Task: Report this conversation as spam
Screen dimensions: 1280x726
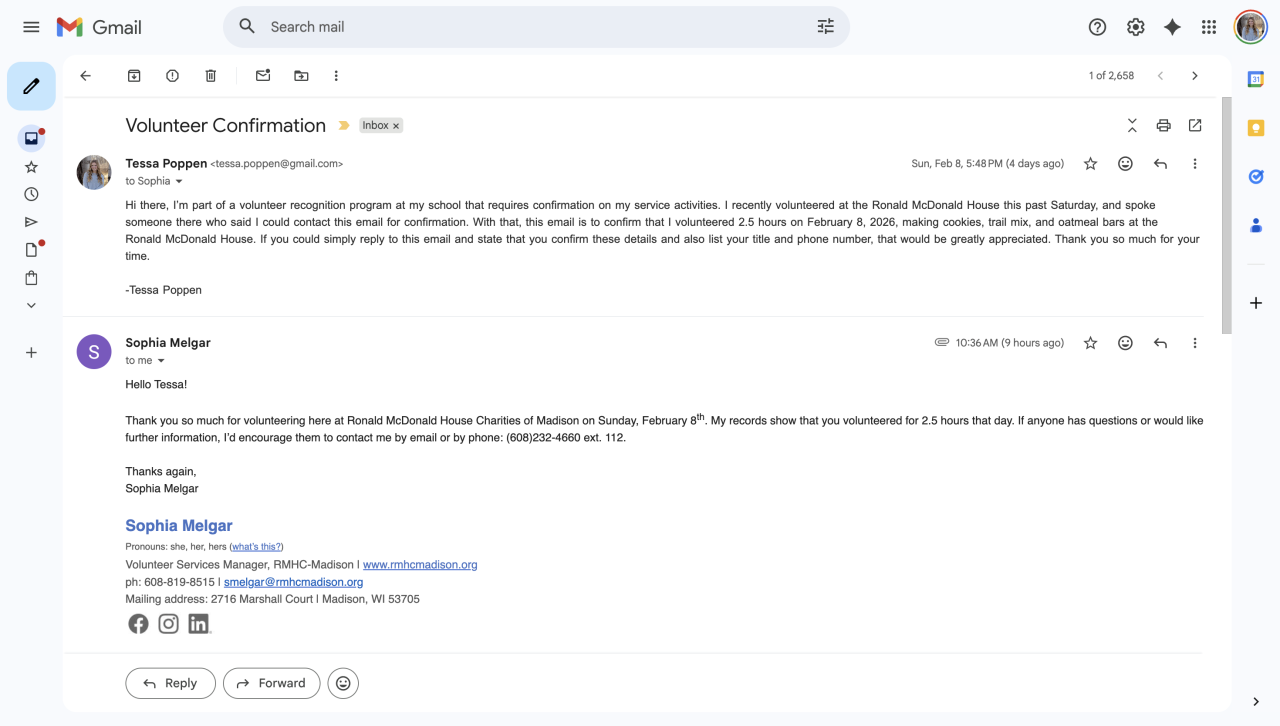Action: pyautogui.click(x=172, y=76)
